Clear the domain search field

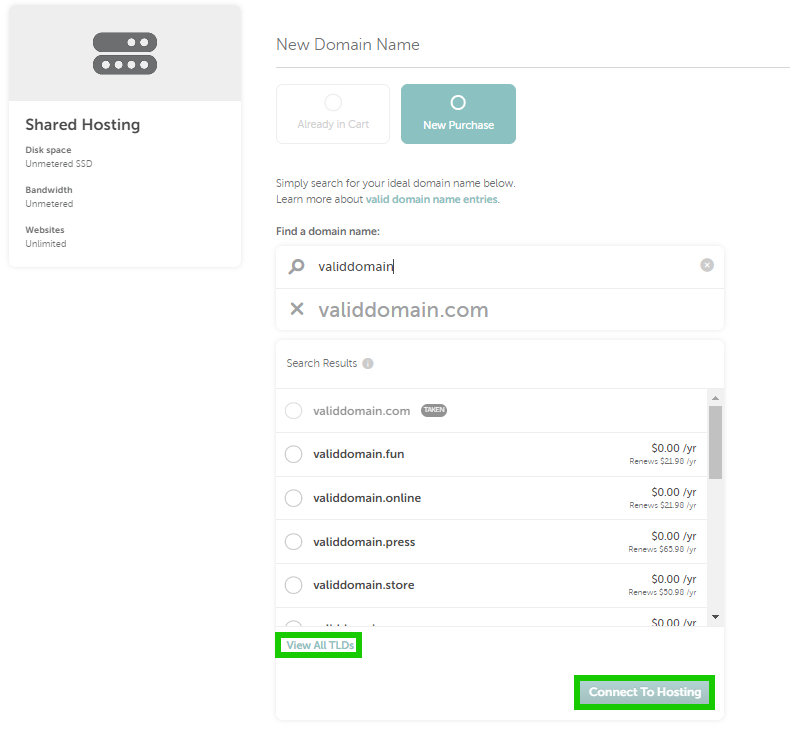click(x=707, y=265)
